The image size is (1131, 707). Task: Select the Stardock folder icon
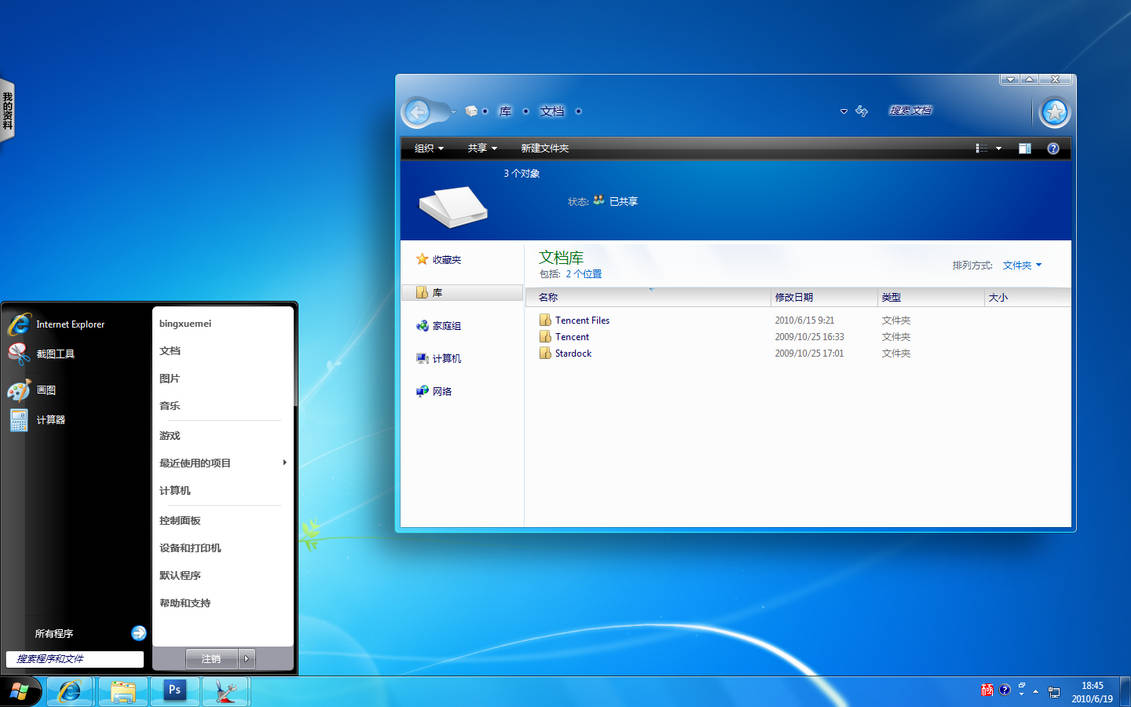[x=545, y=354]
